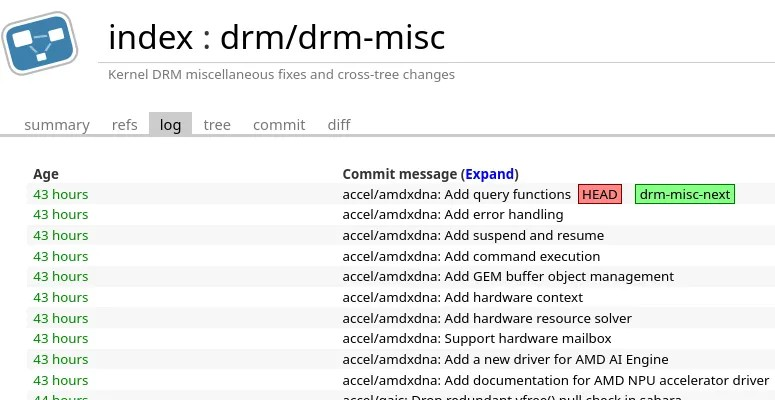Click the cgit logo icon
The width and height of the screenshot is (775, 400).
40,43
